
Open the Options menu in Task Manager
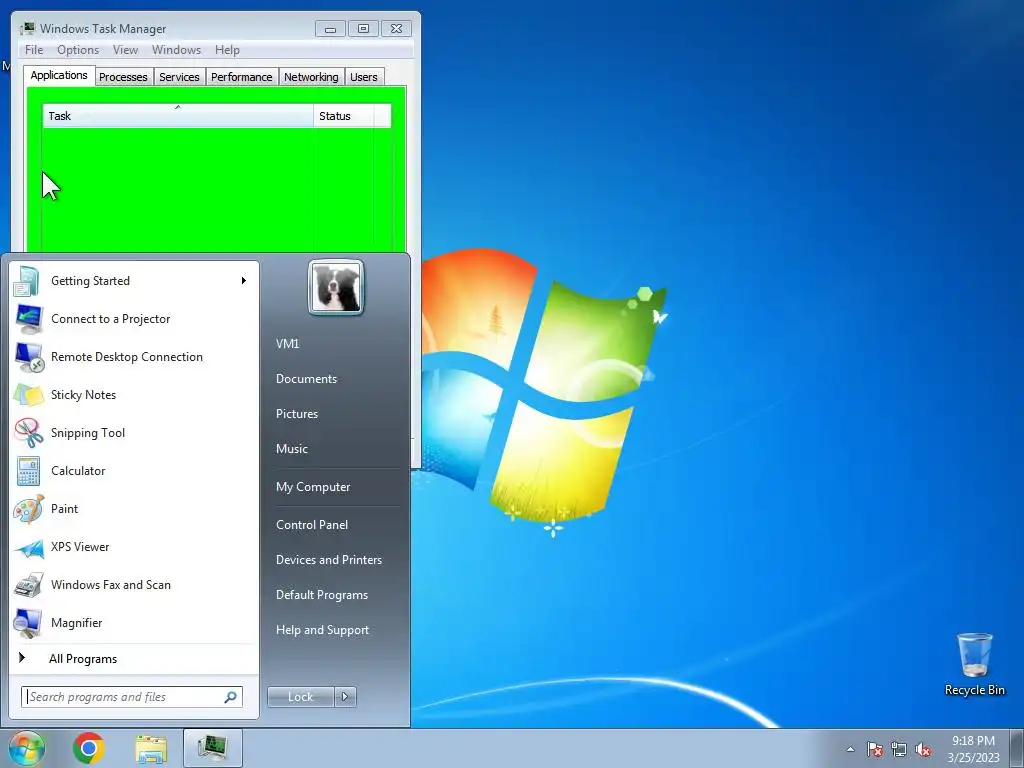coord(78,50)
